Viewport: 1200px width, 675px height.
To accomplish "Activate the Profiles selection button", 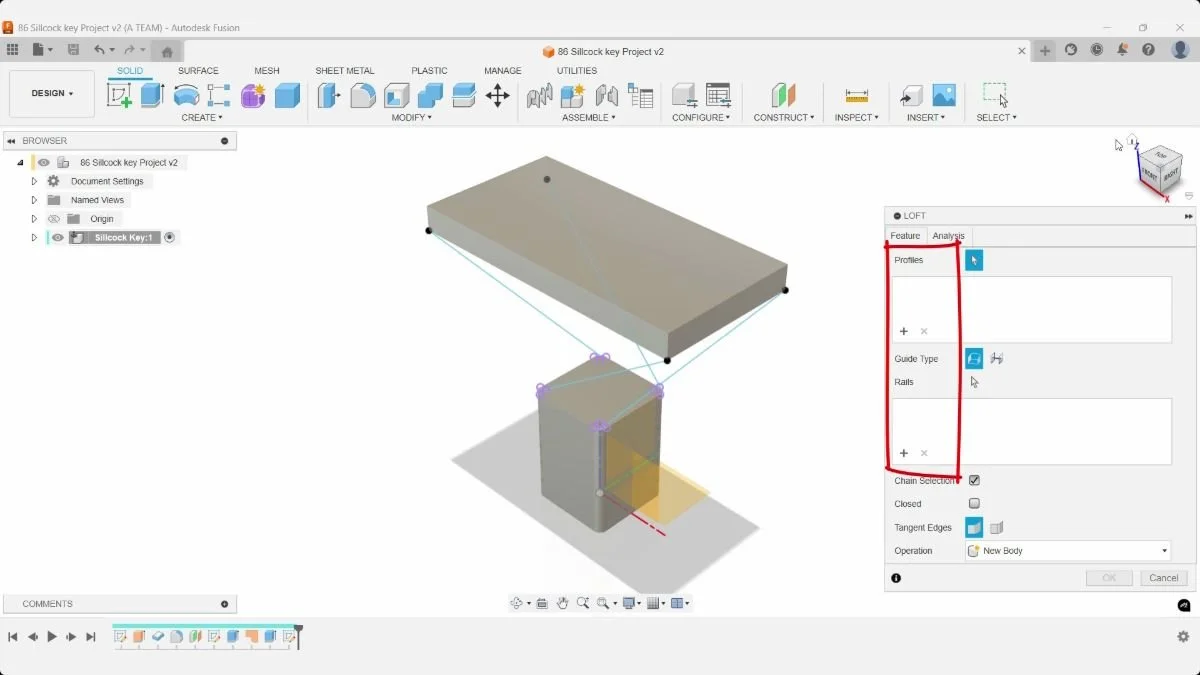I will 974,260.
